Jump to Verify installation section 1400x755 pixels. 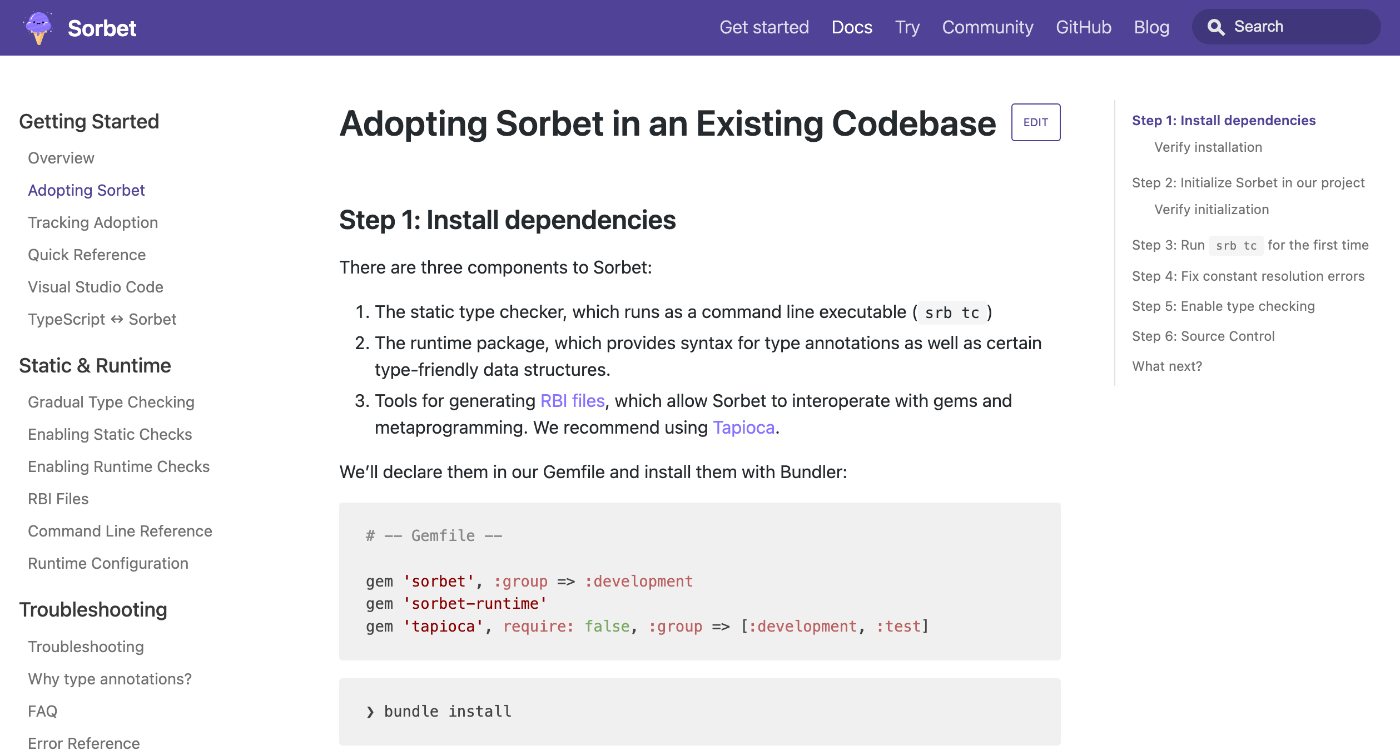(1208, 147)
